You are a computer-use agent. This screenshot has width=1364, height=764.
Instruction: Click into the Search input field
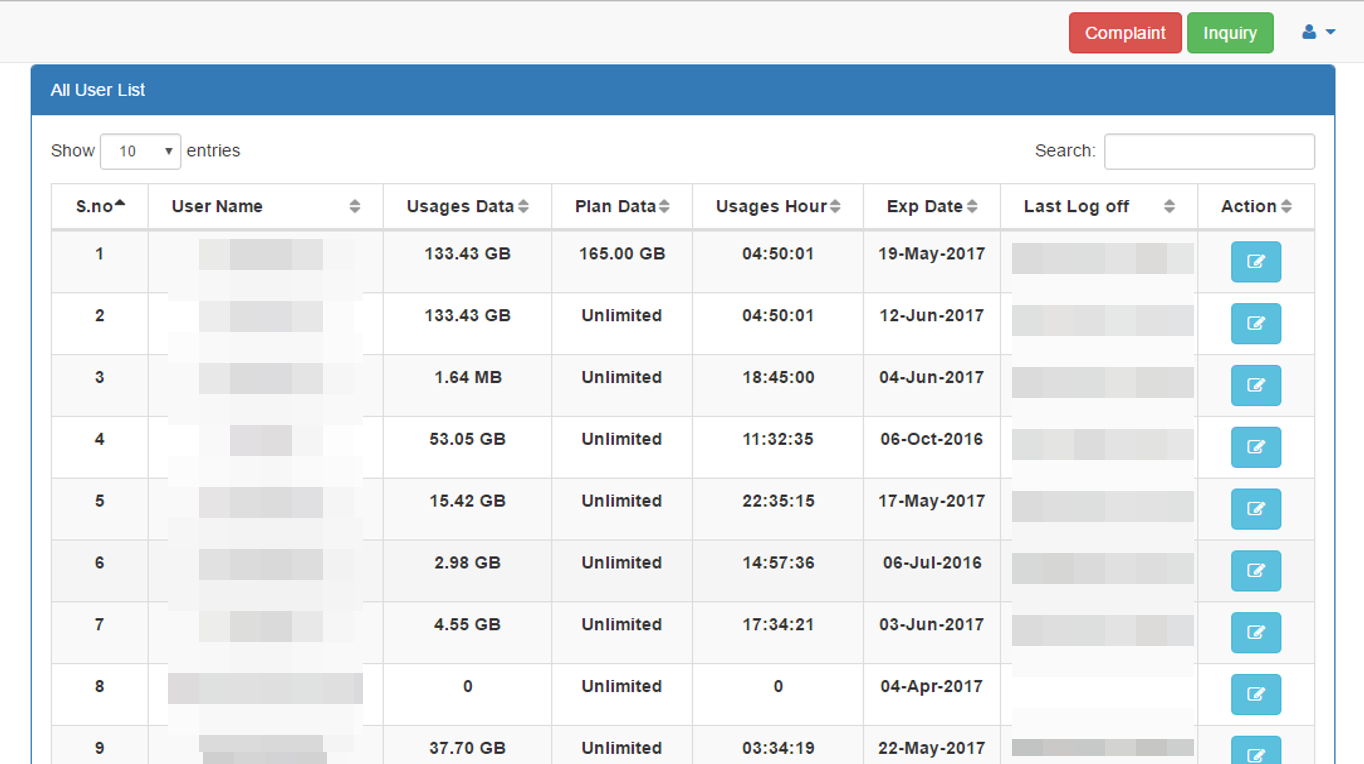(x=1209, y=151)
